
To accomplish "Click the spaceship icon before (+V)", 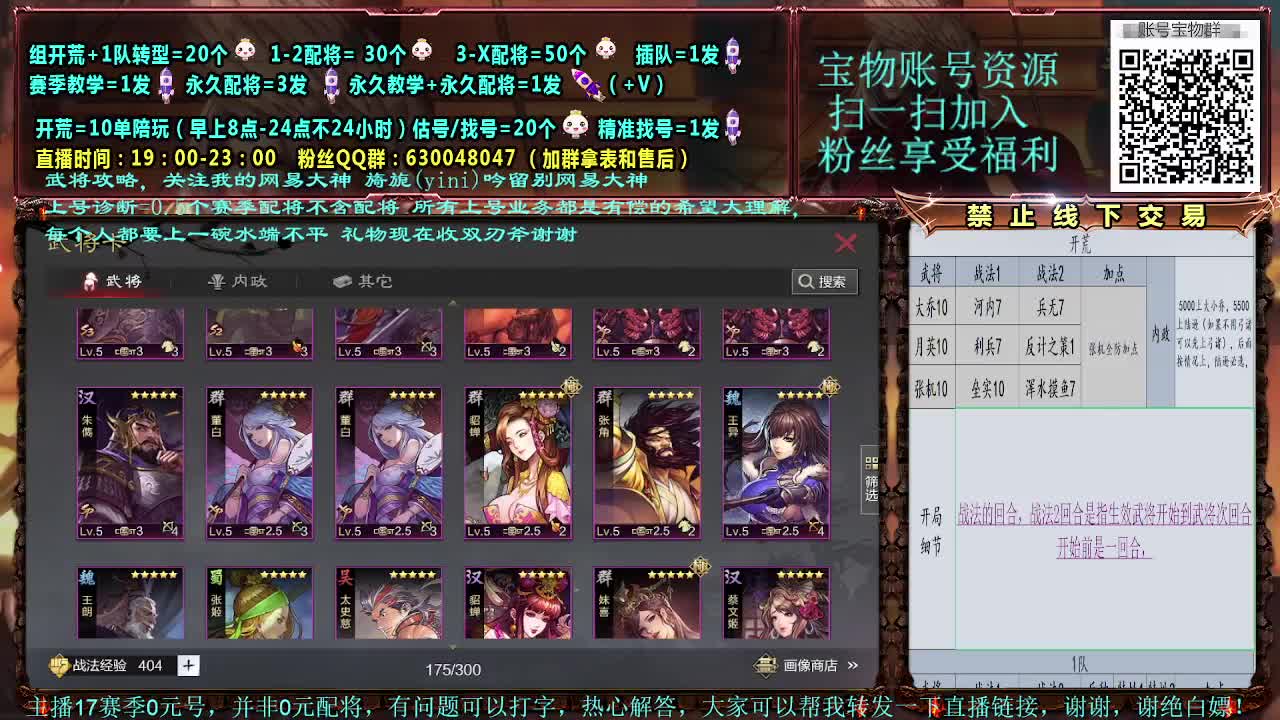I will 589,85.
